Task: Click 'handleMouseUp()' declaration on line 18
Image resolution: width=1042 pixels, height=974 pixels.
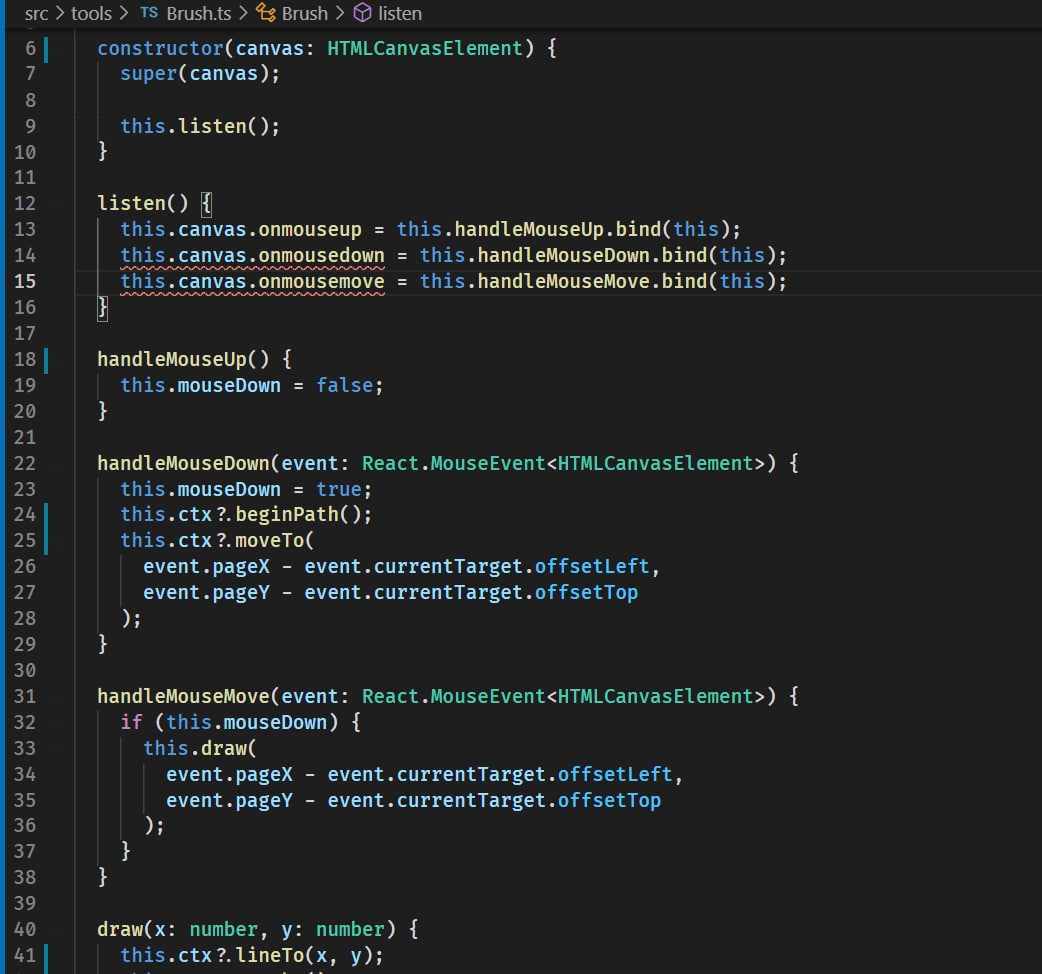Action: point(183,359)
